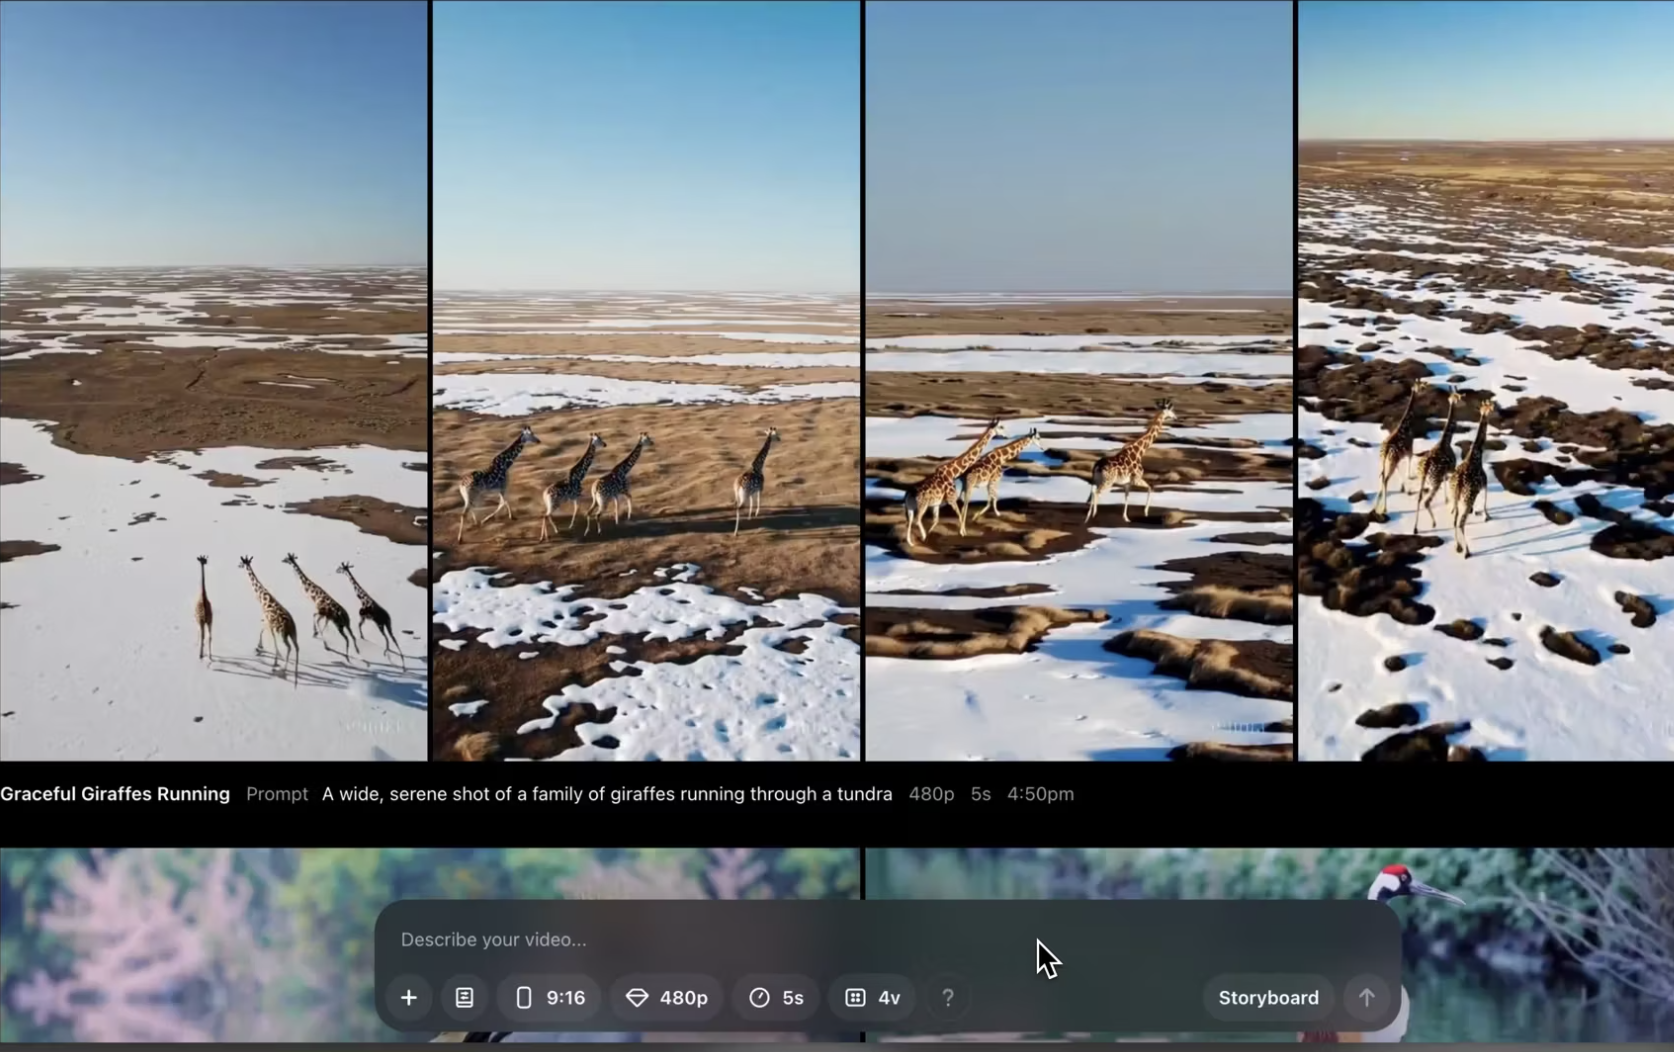Click the Graceful Giraffes Running title

click(115, 793)
